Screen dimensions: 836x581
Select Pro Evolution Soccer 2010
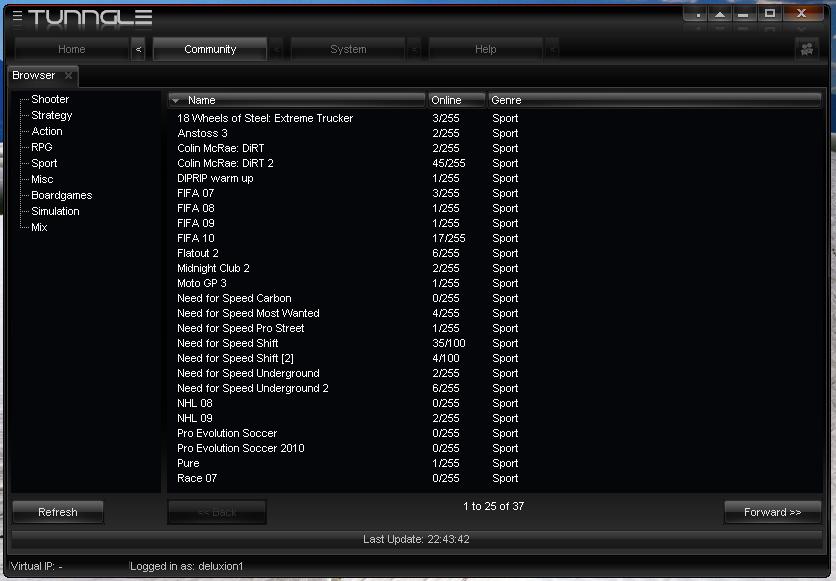pos(495,448)
